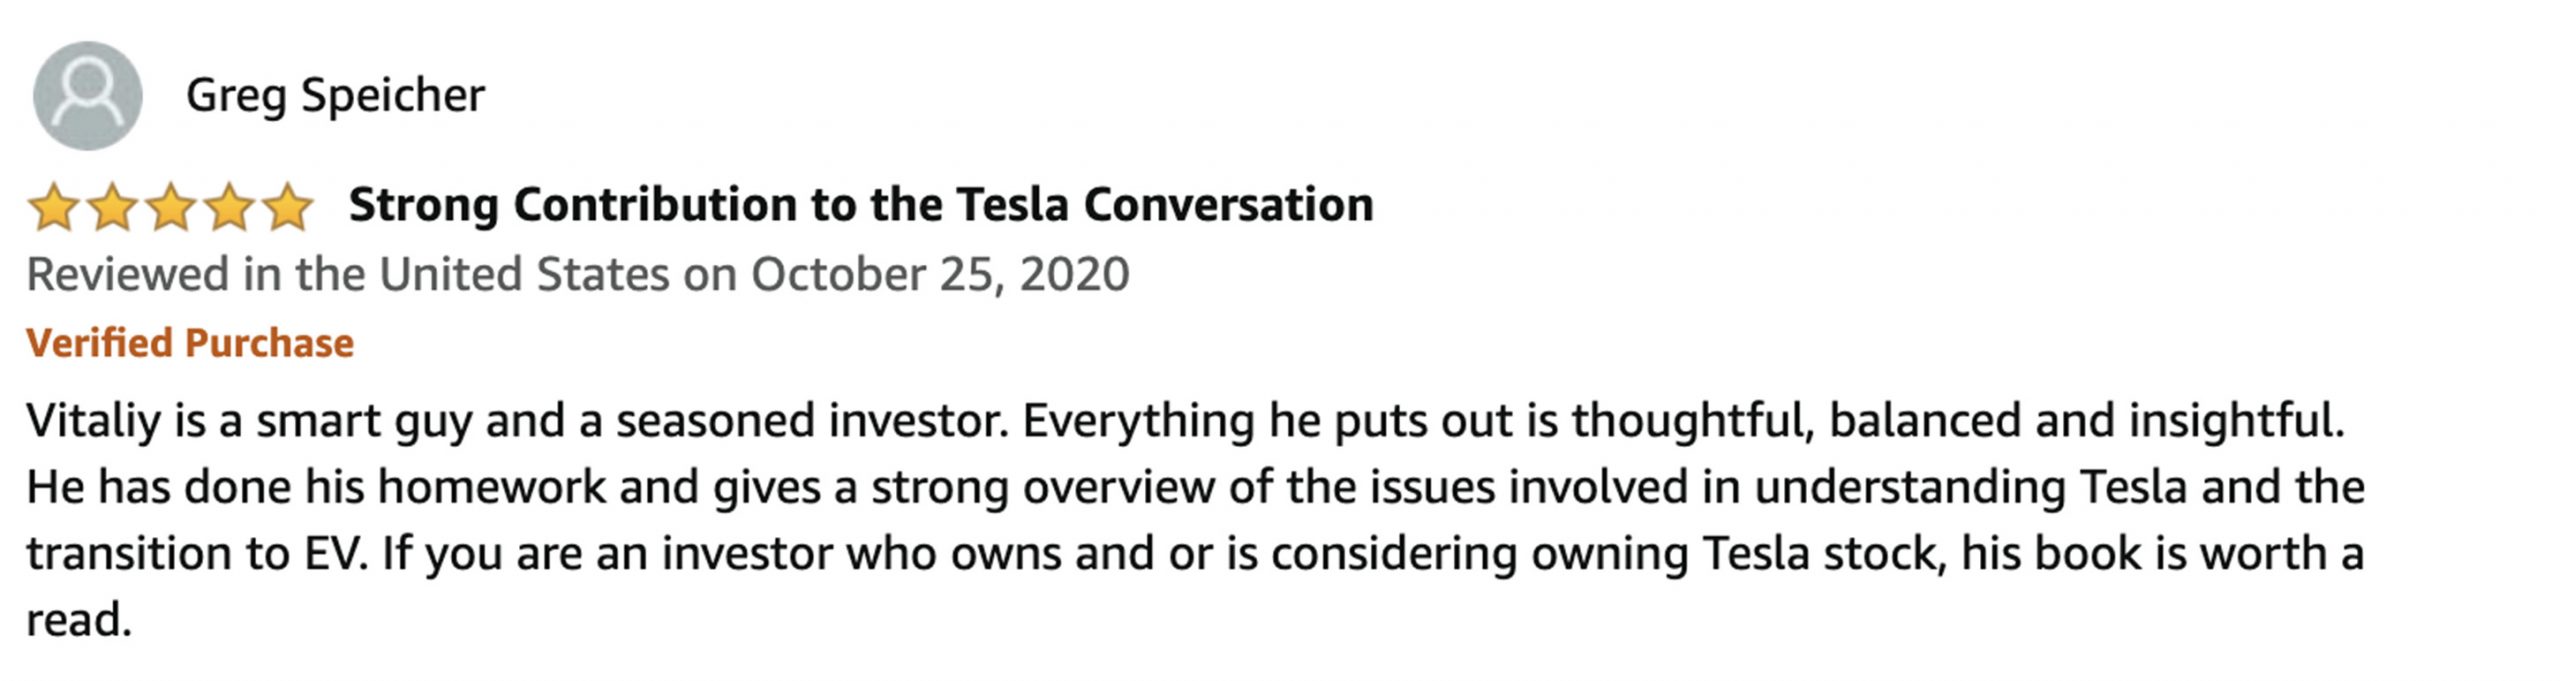Click the first rating star
Viewport: 2560px width, 681px height.
[53, 207]
